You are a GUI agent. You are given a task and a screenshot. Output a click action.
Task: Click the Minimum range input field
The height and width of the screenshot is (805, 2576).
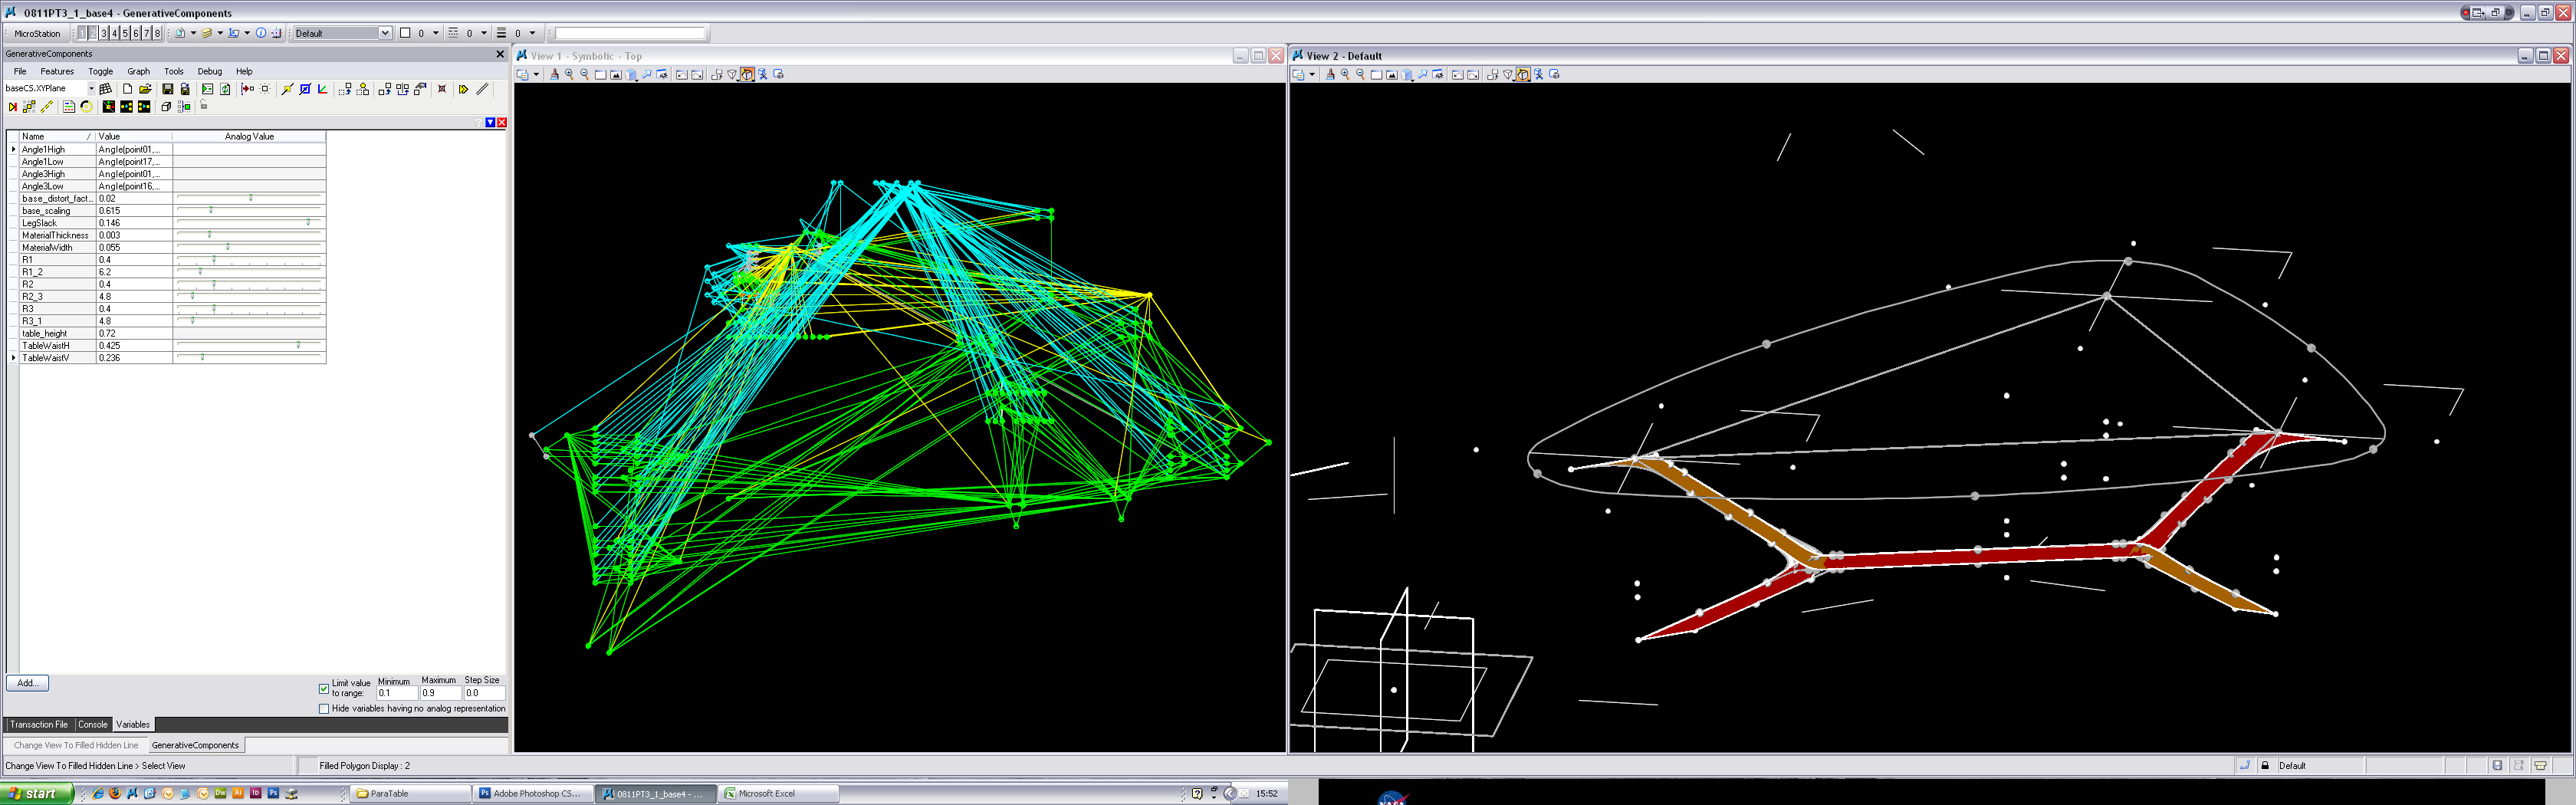click(396, 693)
